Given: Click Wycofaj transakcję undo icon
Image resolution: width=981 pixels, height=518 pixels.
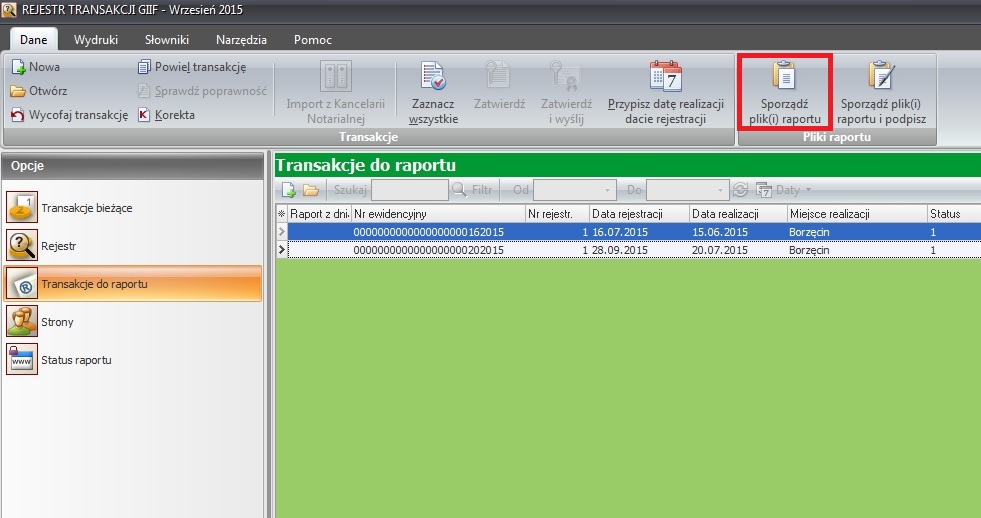Looking at the screenshot, I should coord(18,115).
